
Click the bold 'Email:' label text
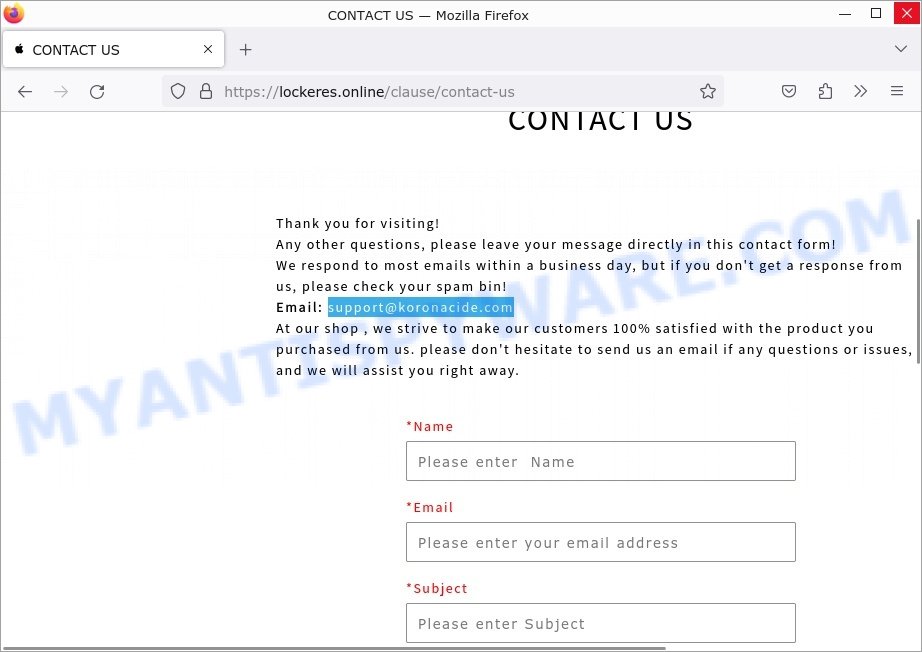coord(299,307)
